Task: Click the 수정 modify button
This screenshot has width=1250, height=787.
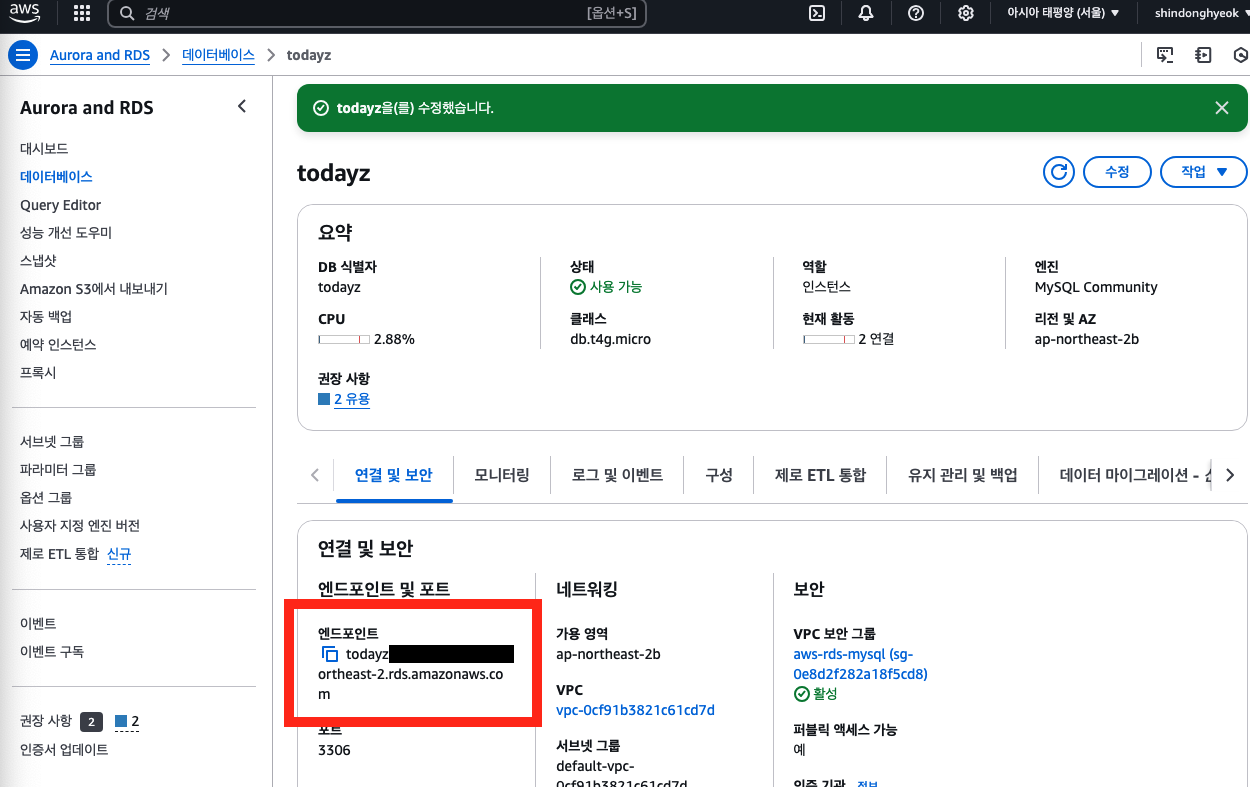Action: point(1117,172)
